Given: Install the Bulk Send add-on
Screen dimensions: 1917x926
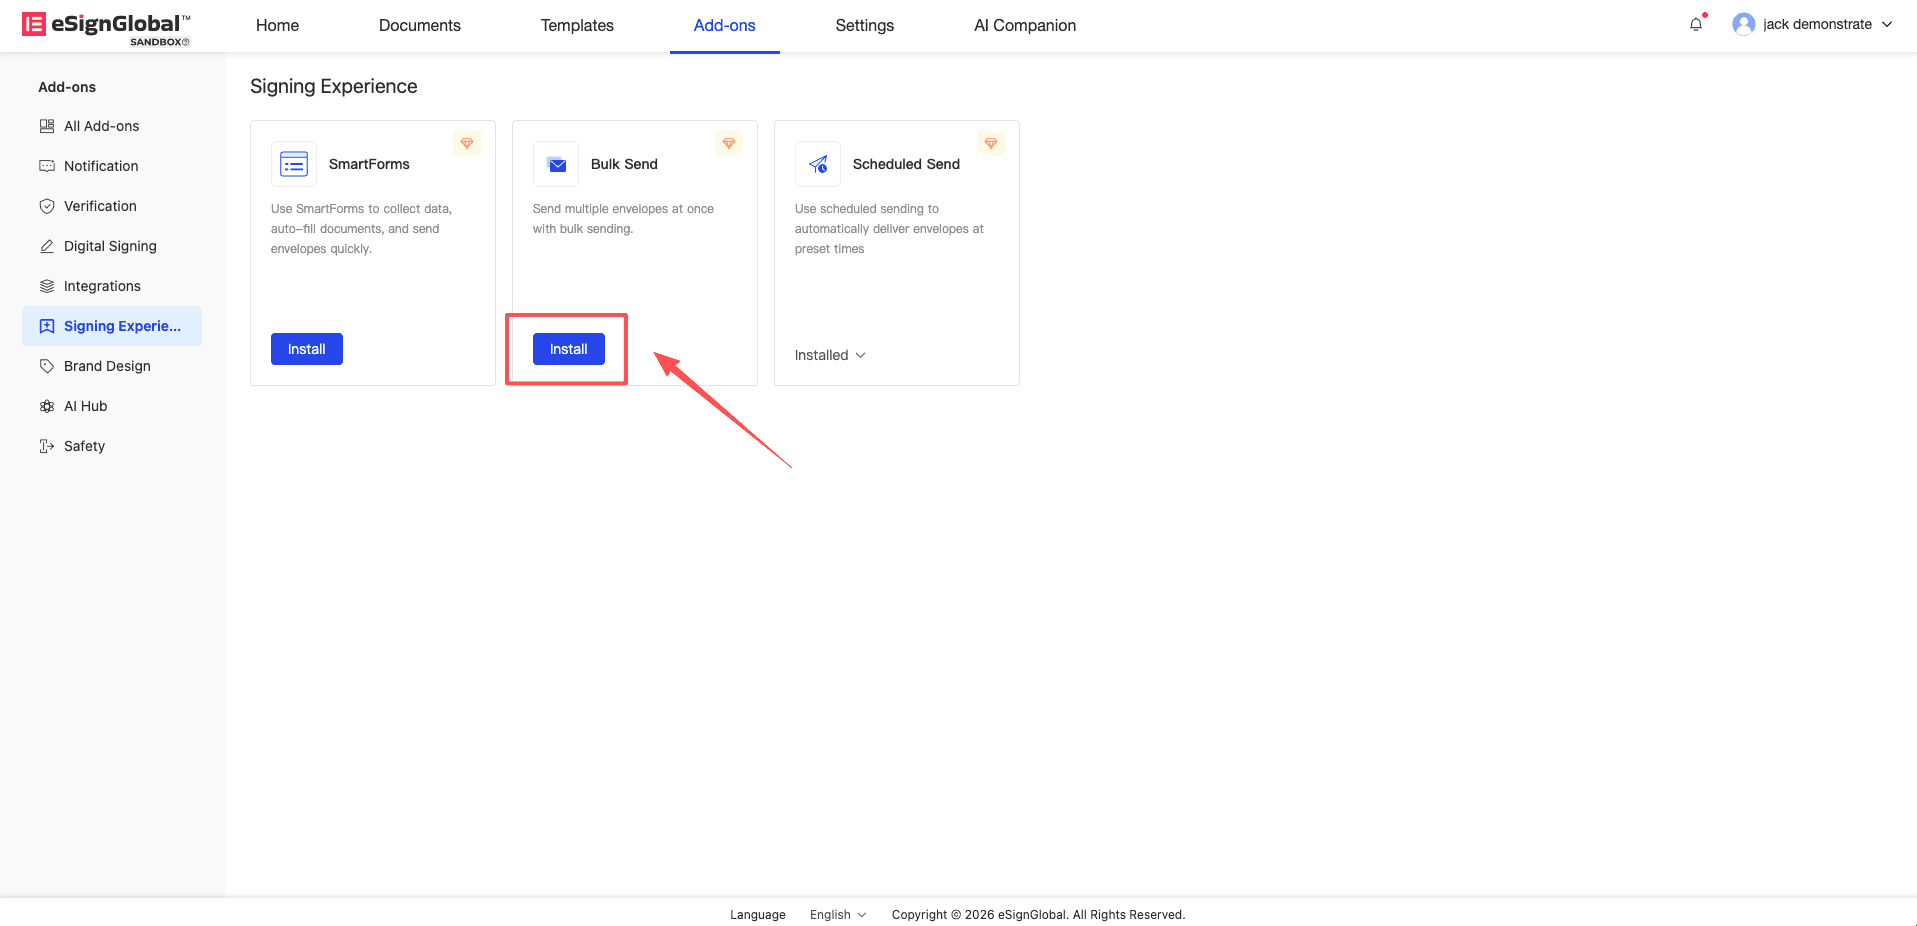Looking at the screenshot, I should click(x=568, y=349).
